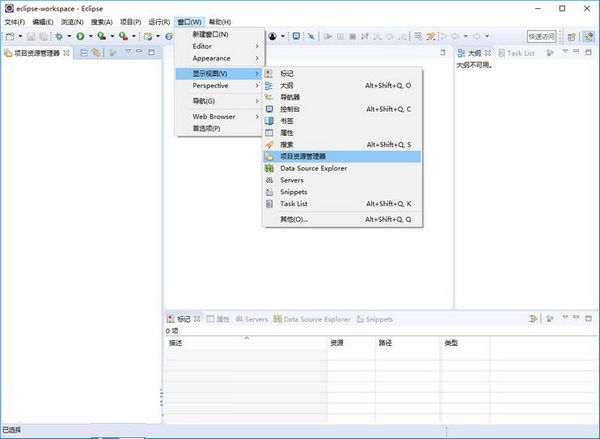Maximize the 大纲 outline panel
600x439 pixels.
(x=589, y=52)
